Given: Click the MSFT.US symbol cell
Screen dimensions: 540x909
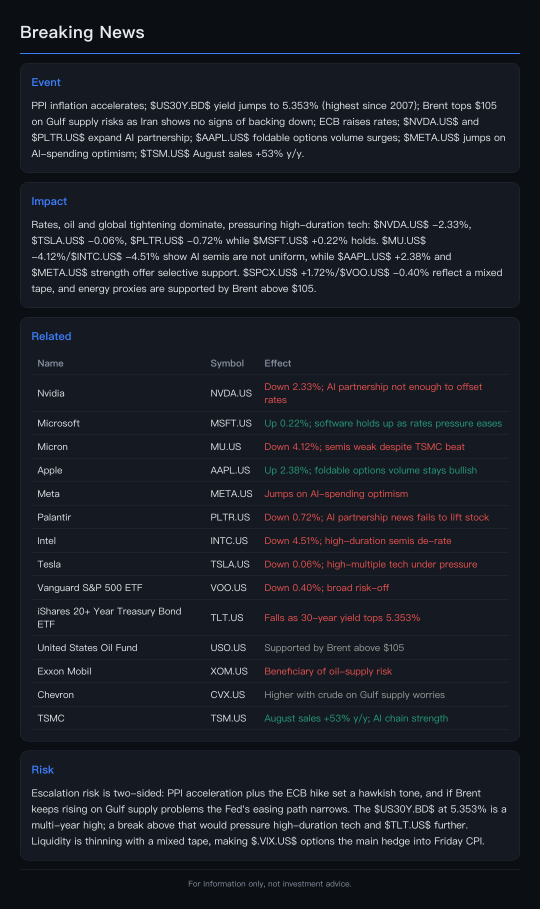Looking at the screenshot, I should point(231,423).
